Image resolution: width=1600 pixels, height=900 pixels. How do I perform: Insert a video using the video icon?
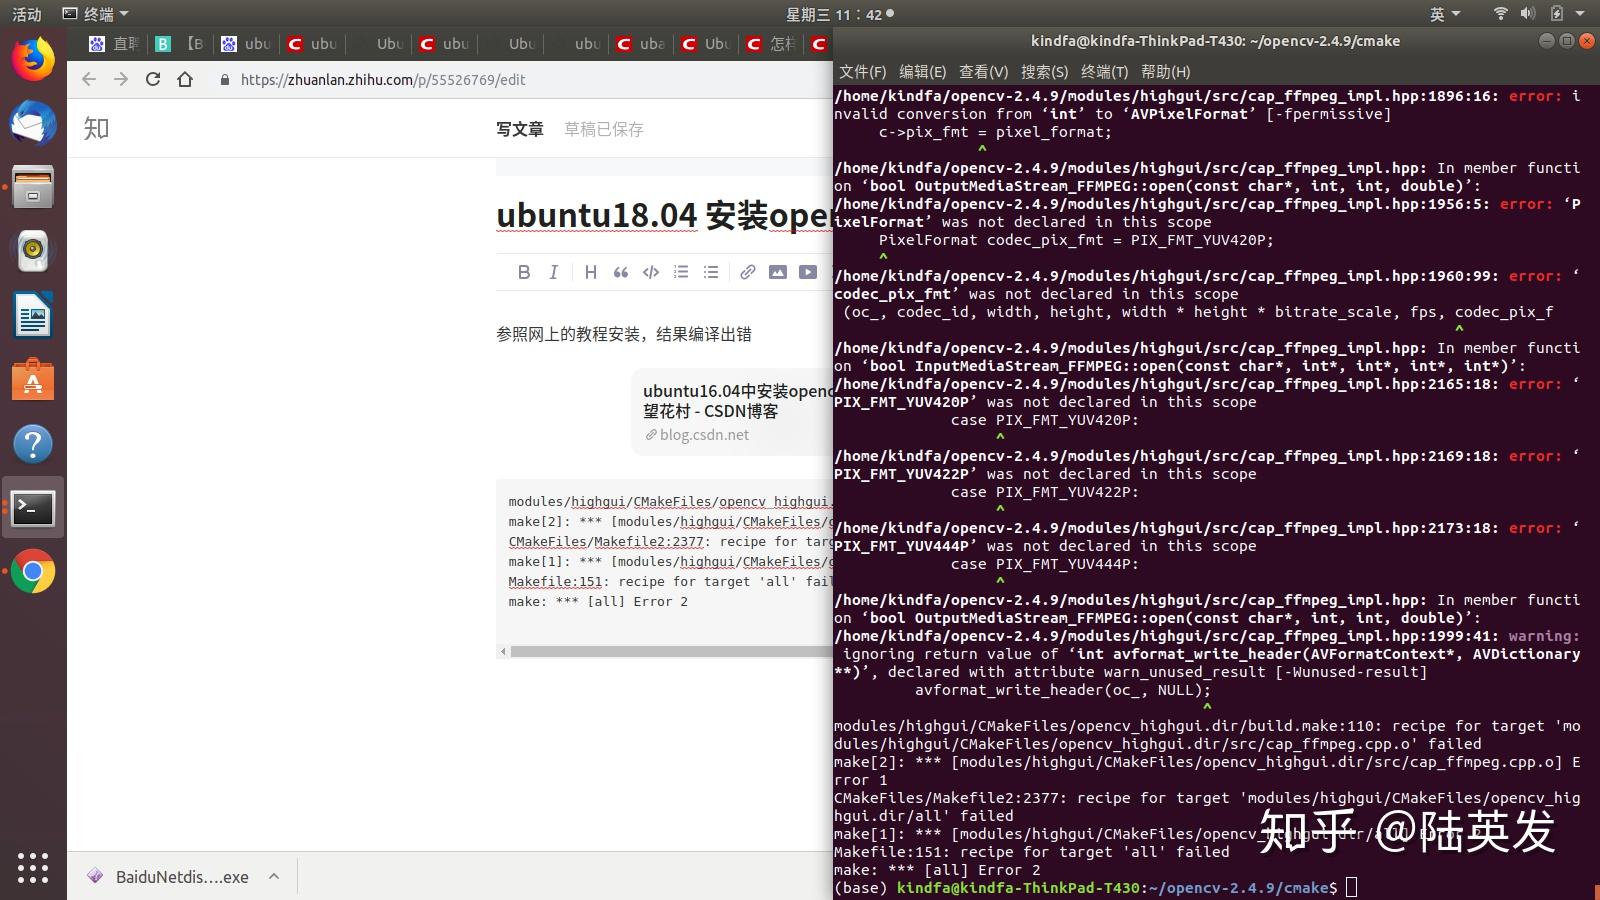click(807, 271)
